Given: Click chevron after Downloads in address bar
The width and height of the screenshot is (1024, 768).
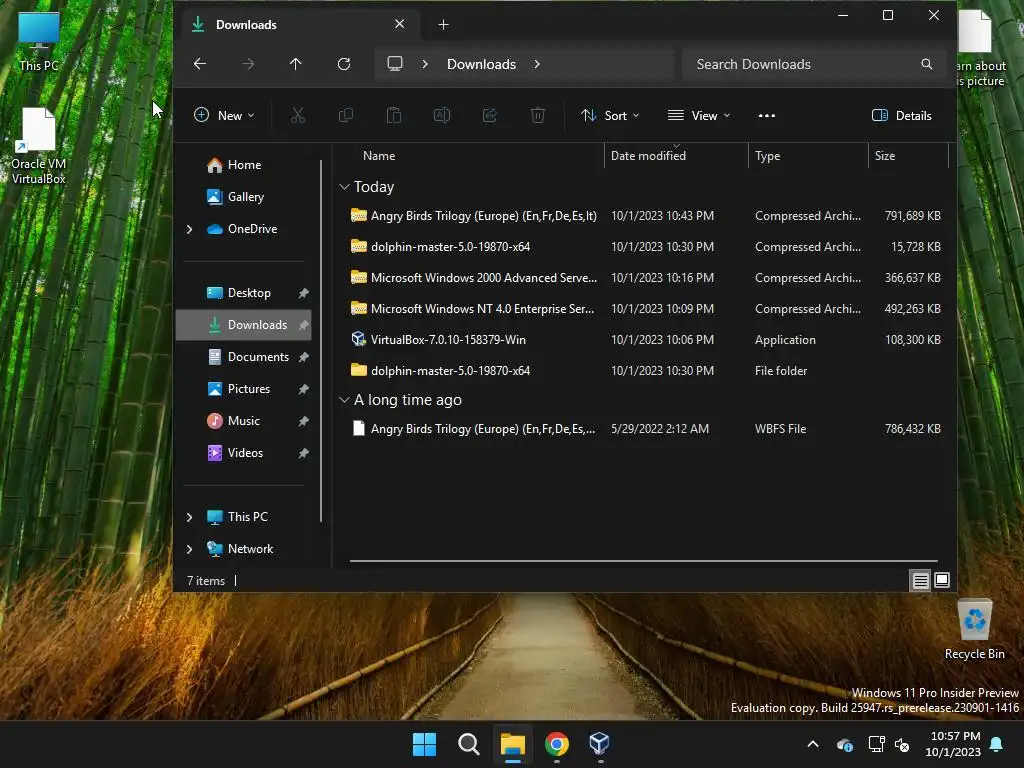Looking at the screenshot, I should [x=537, y=64].
